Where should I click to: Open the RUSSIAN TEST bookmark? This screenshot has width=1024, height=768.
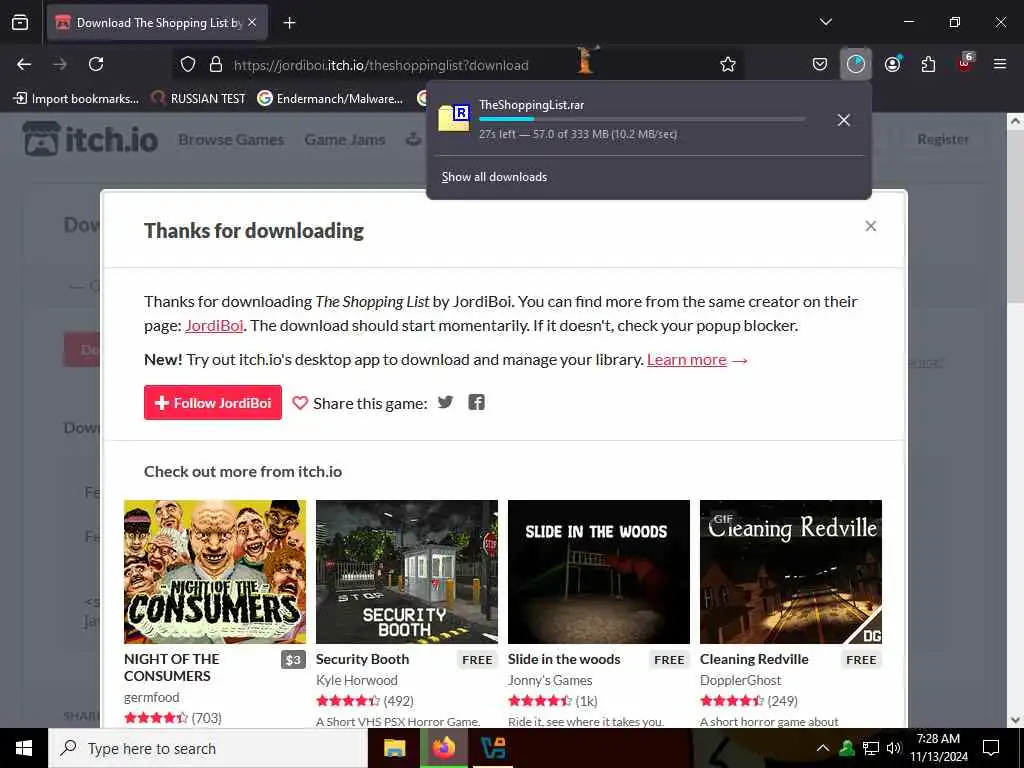(199, 99)
